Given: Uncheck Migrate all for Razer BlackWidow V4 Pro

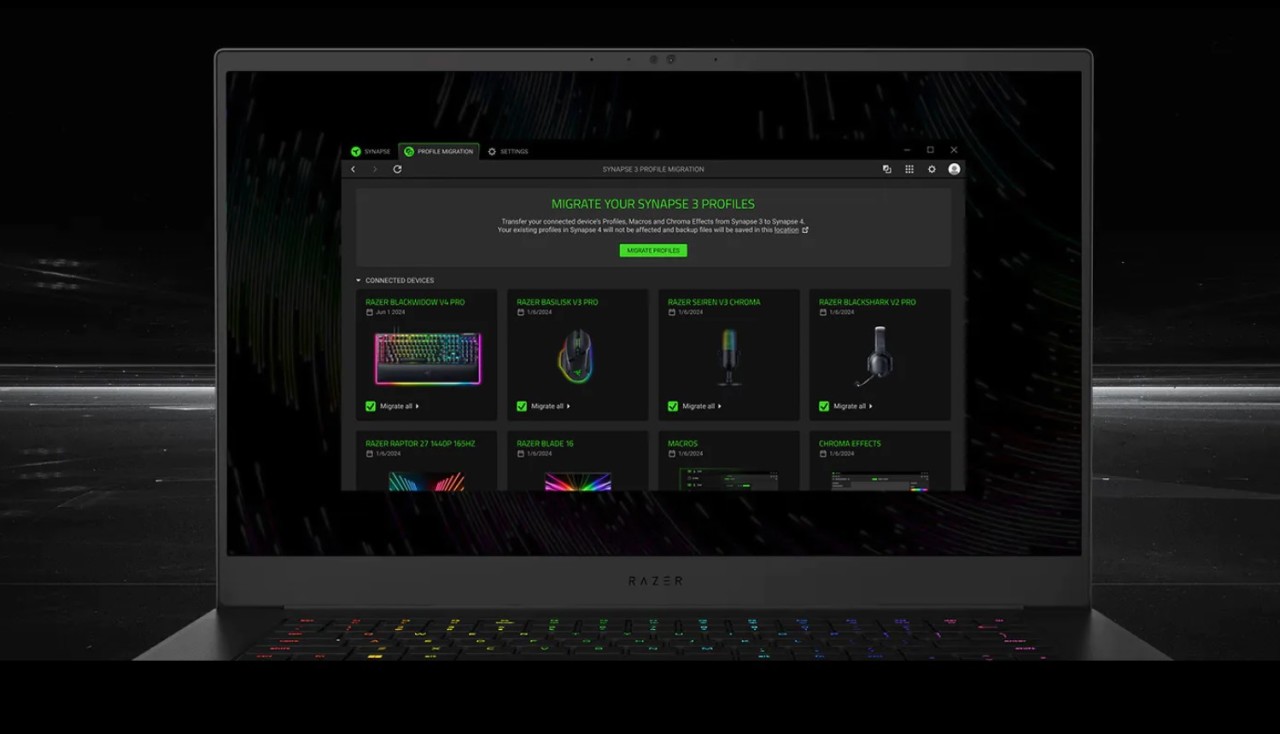Looking at the screenshot, I should (x=371, y=406).
